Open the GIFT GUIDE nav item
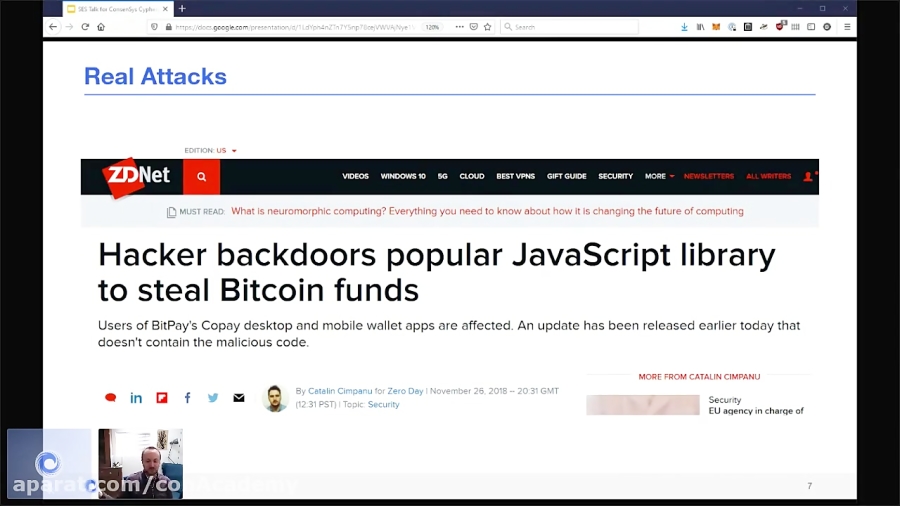 pyautogui.click(x=567, y=176)
